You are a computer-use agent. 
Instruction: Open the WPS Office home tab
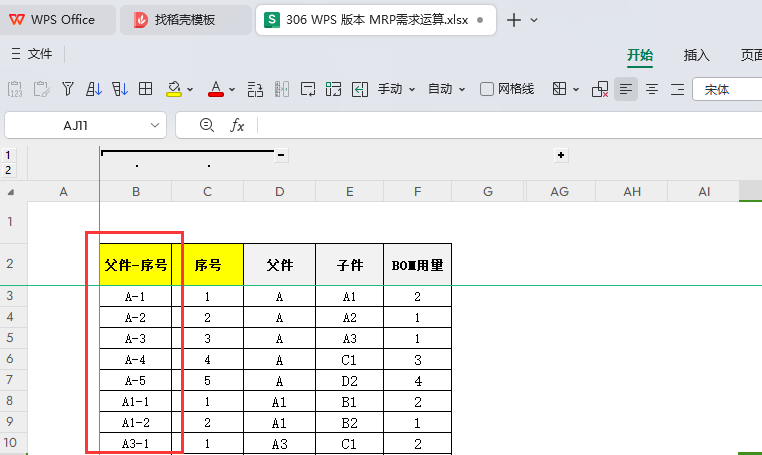(x=57, y=19)
